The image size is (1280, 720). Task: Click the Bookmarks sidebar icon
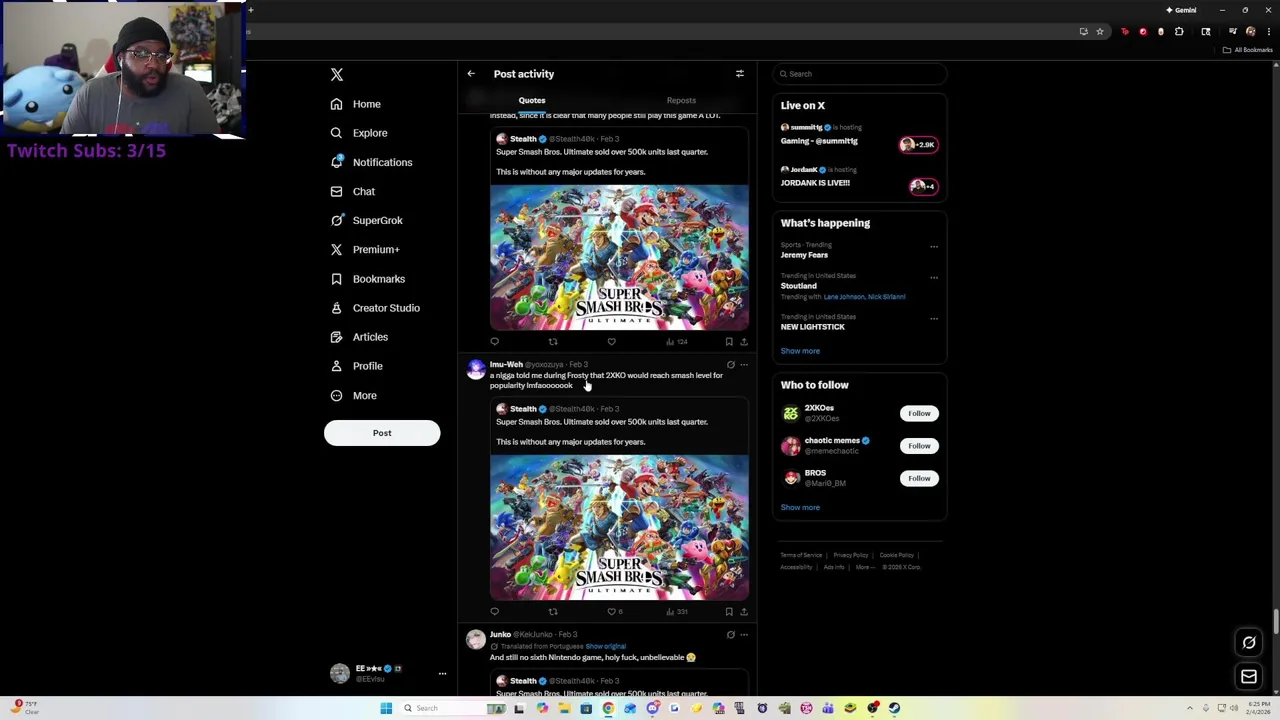[x=336, y=279]
